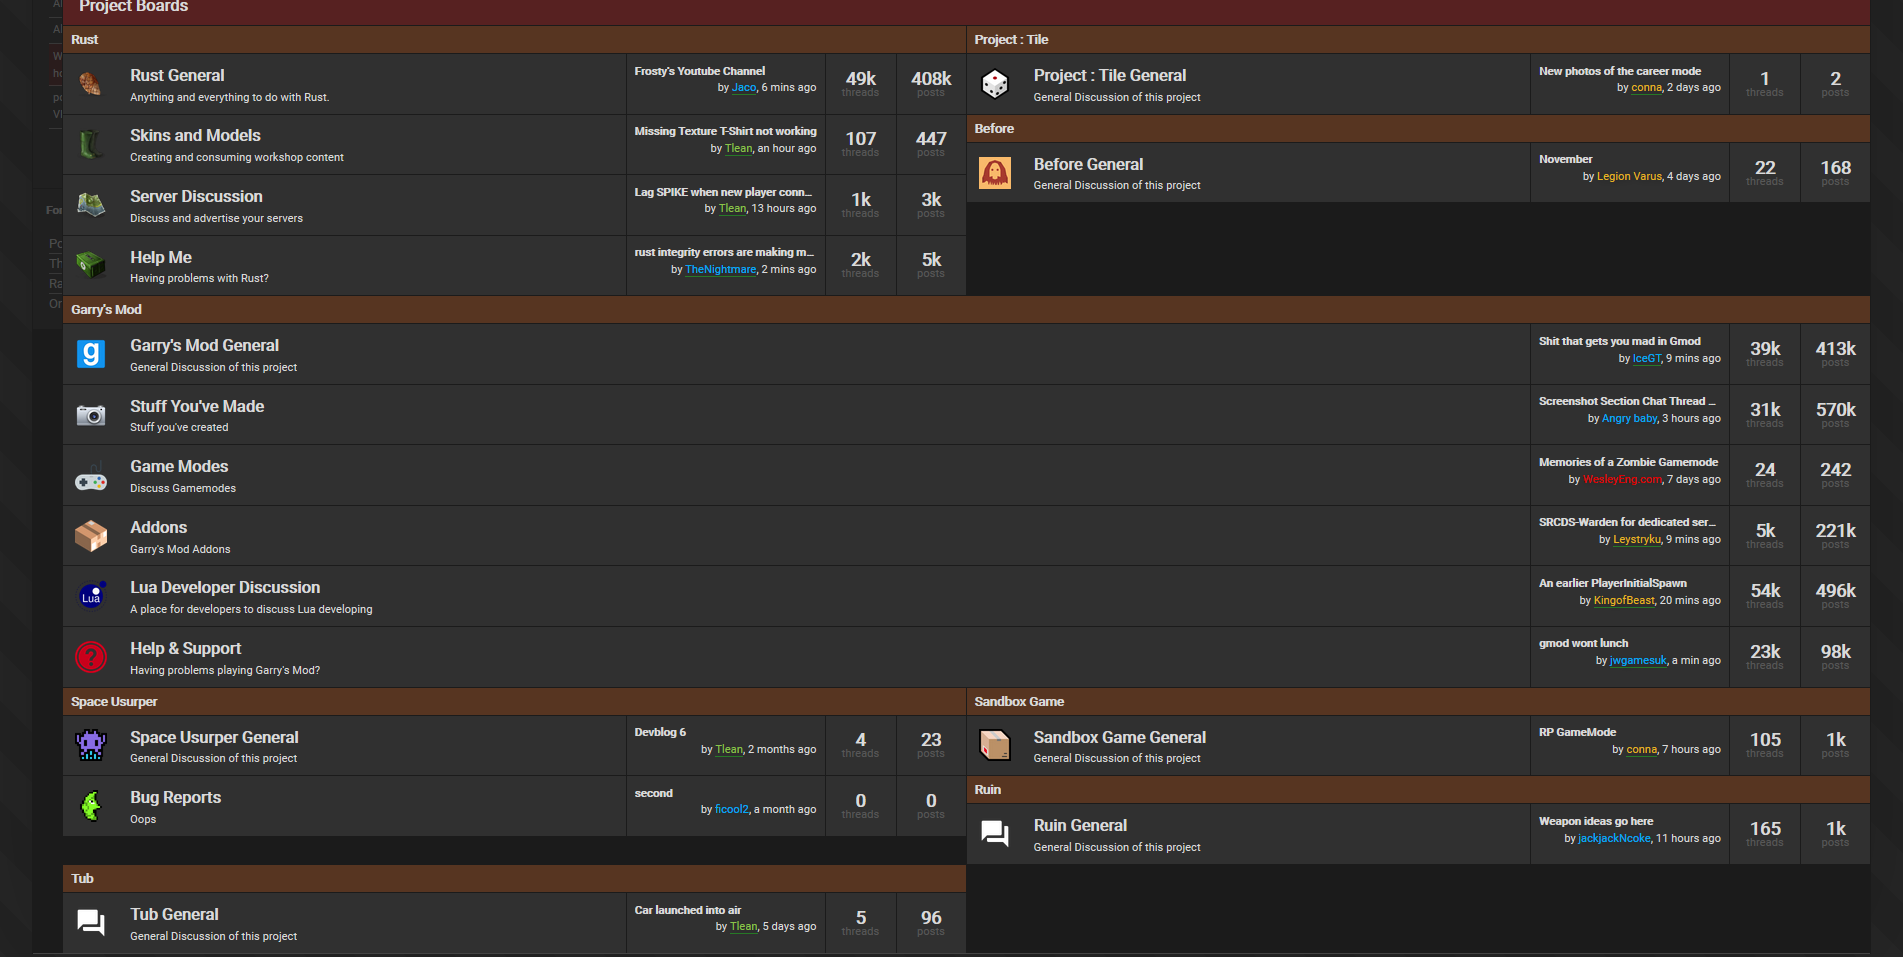Click the Help & Support red question icon

[x=91, y=657]
